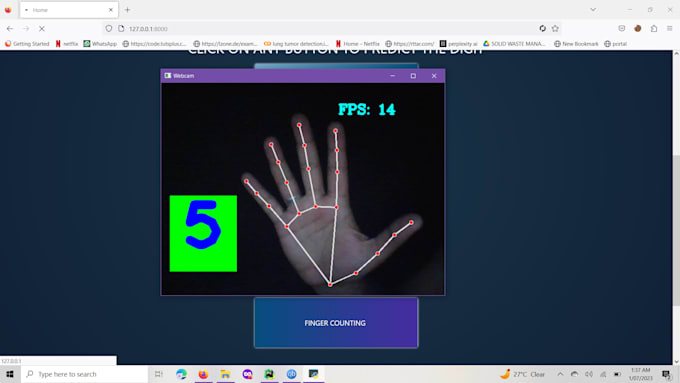Go back using browser back arrow

[x=10, y=29]
